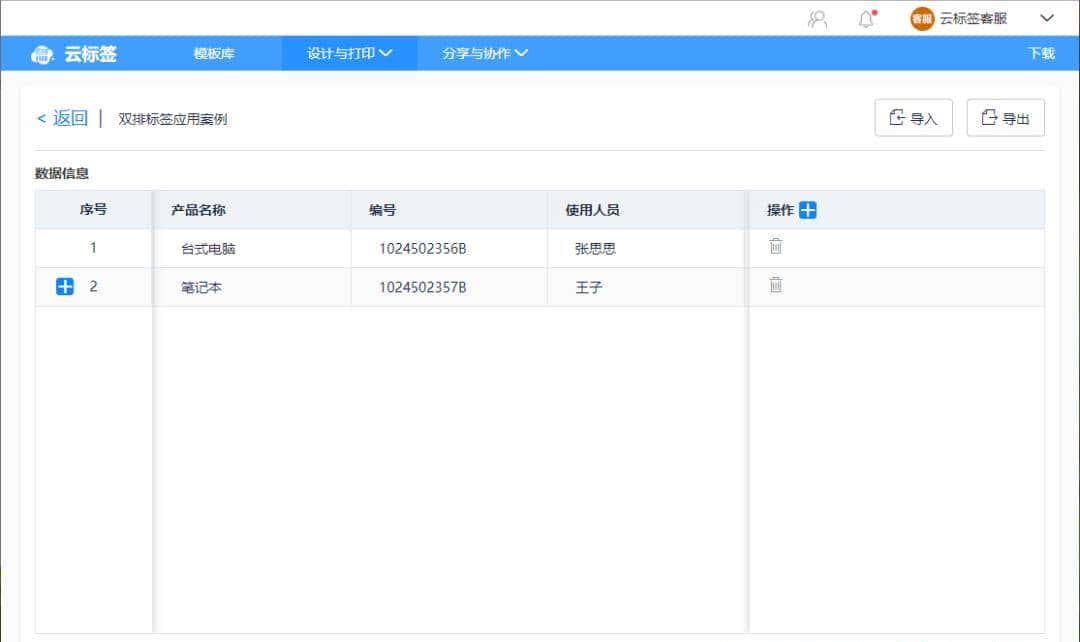The height and width of the screenshot is (642, 1080).
Task: Click the import icon inside the 导入 button
Action: (x=897, y=117)
